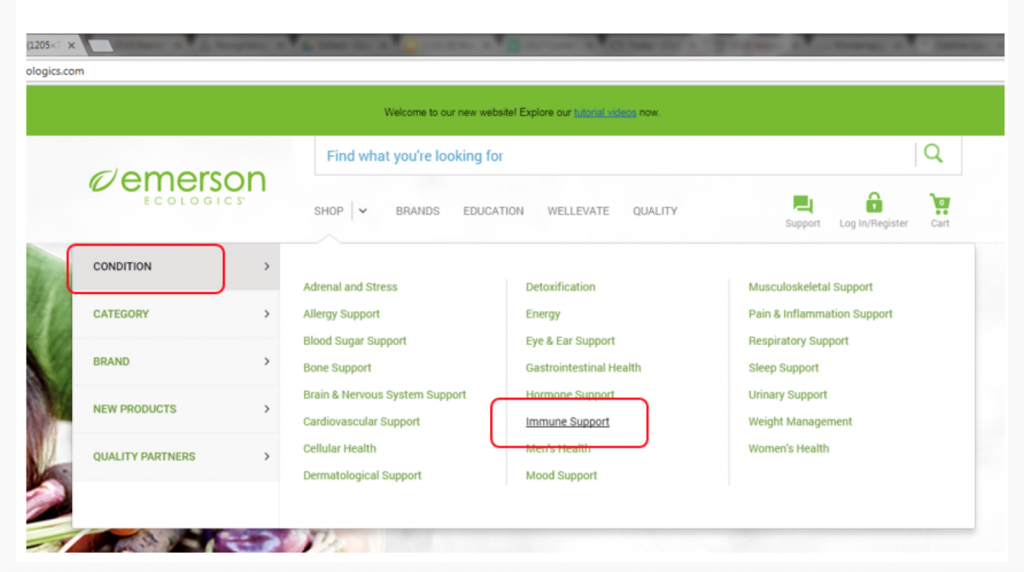
Task: Expand the BRAND chevron
Action: 266,361
